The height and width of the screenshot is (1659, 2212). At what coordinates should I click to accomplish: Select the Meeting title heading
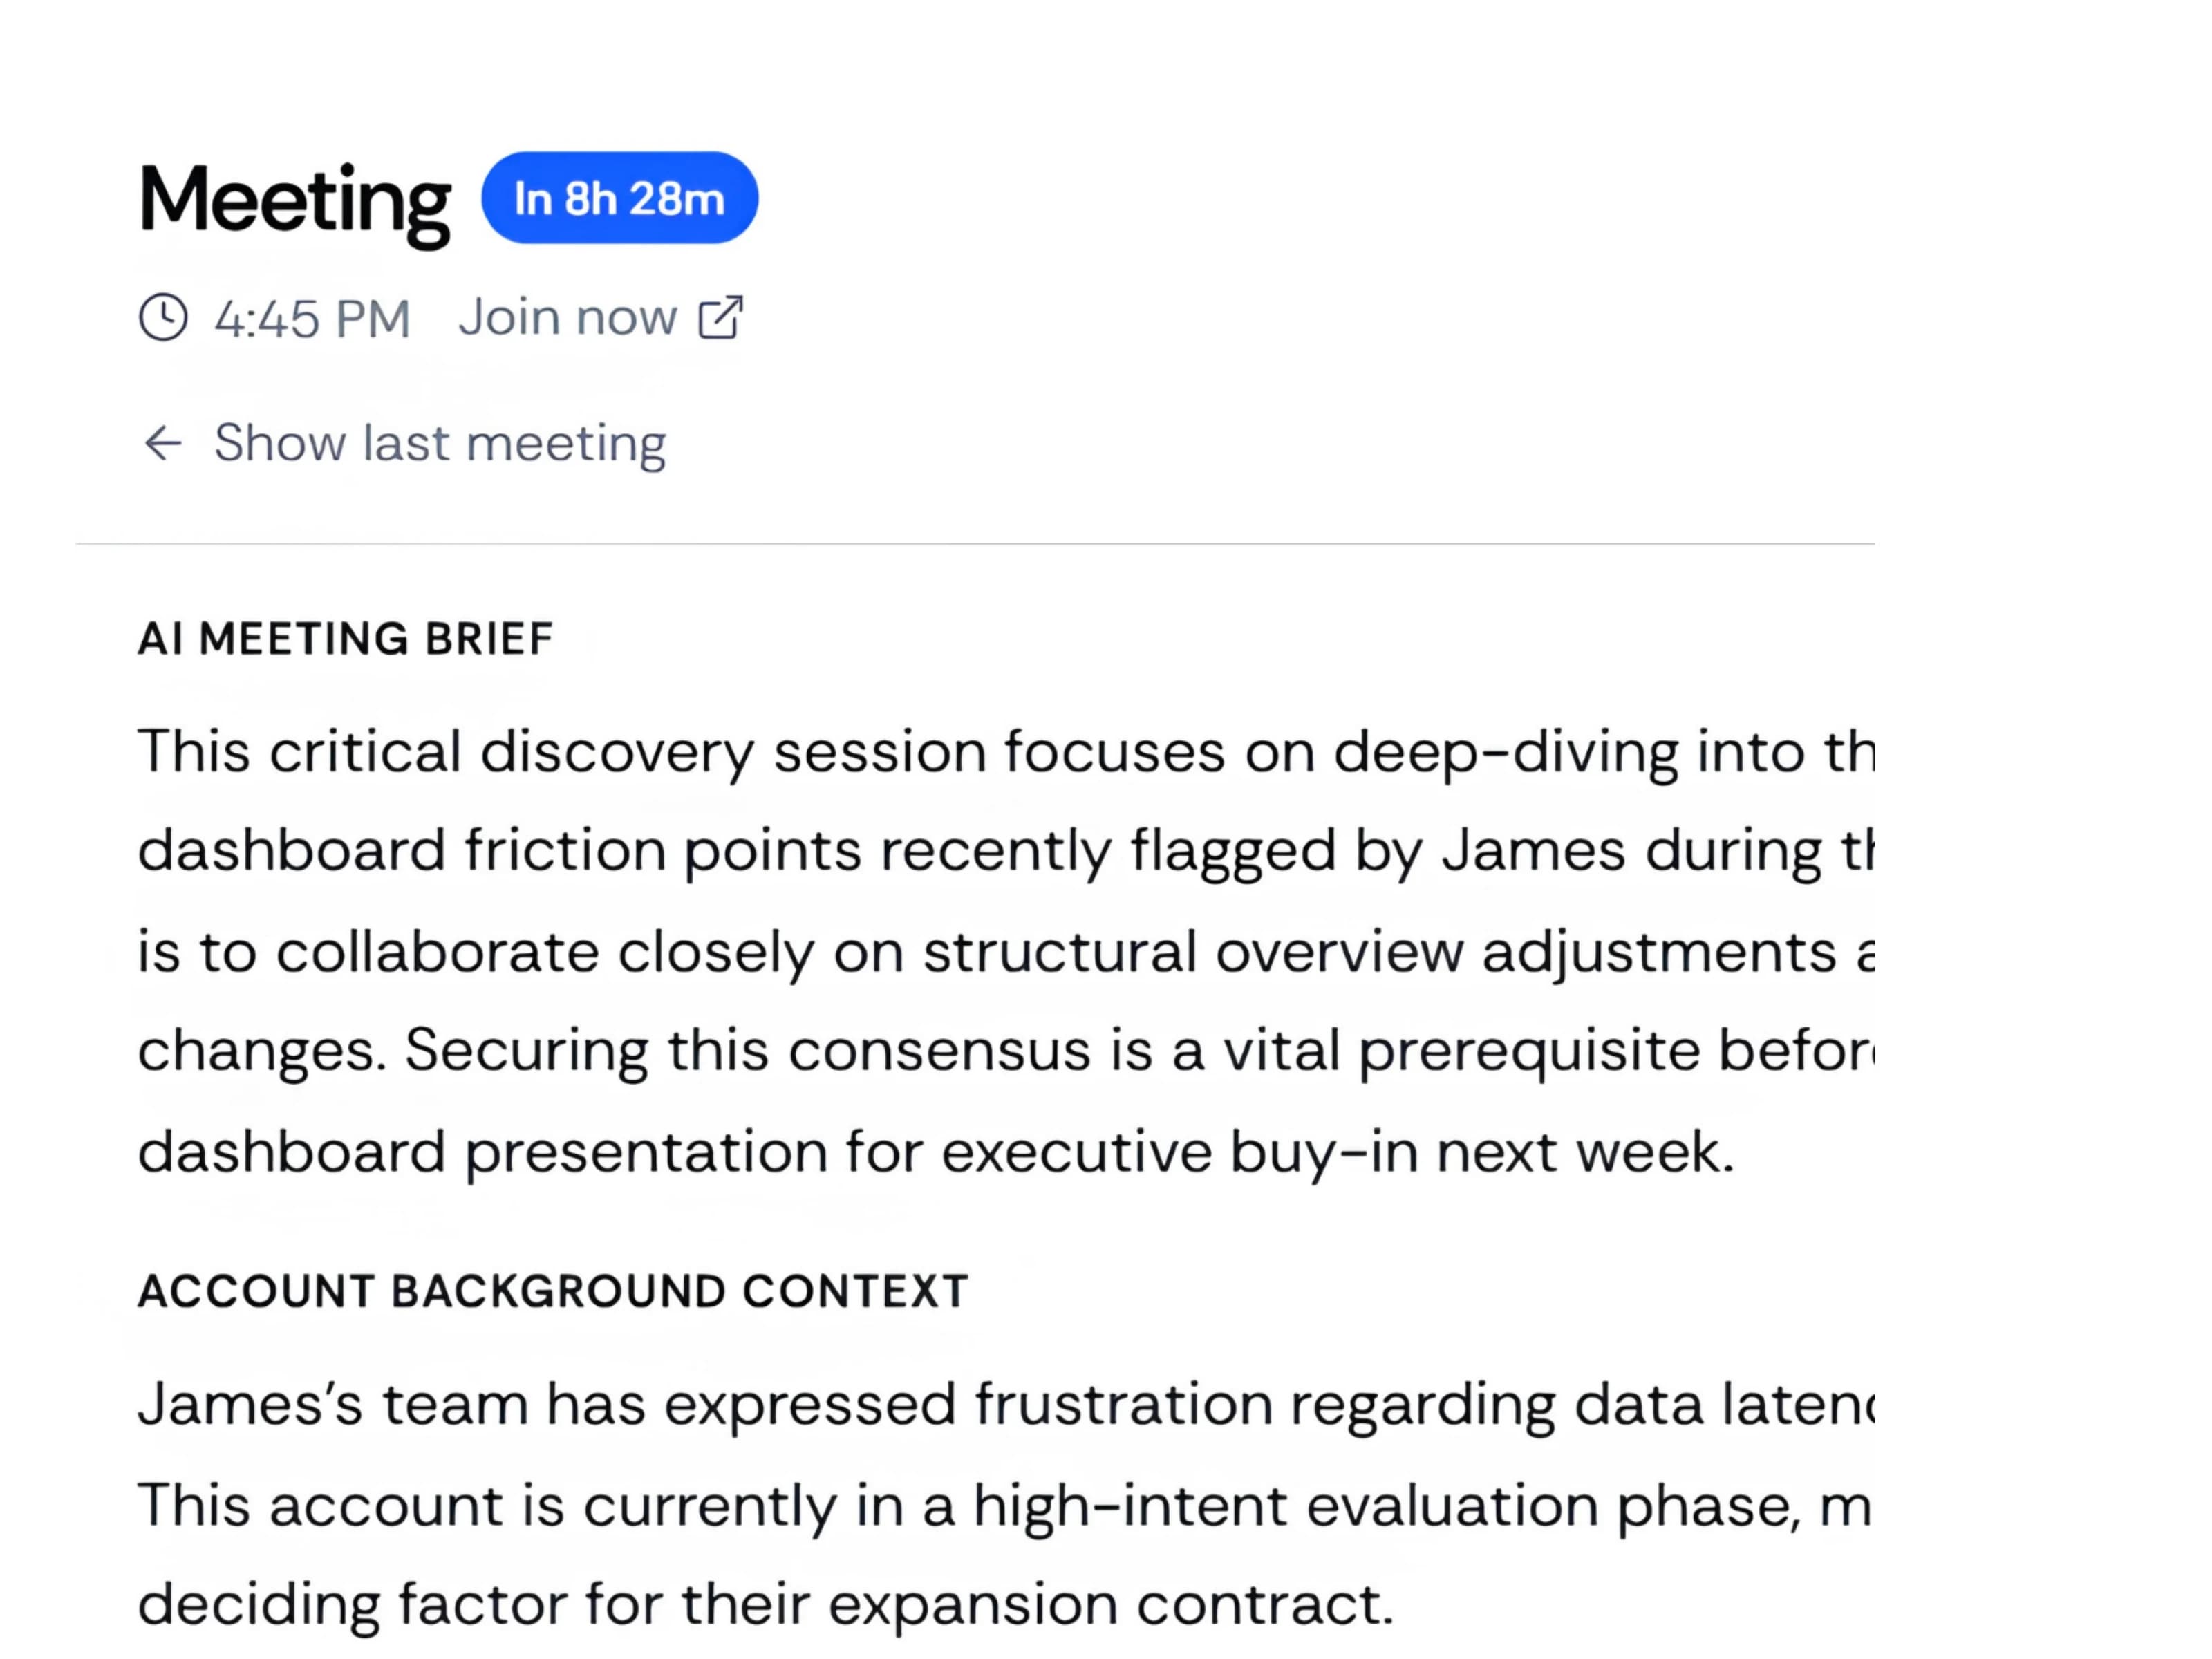(x=295, y=202)
